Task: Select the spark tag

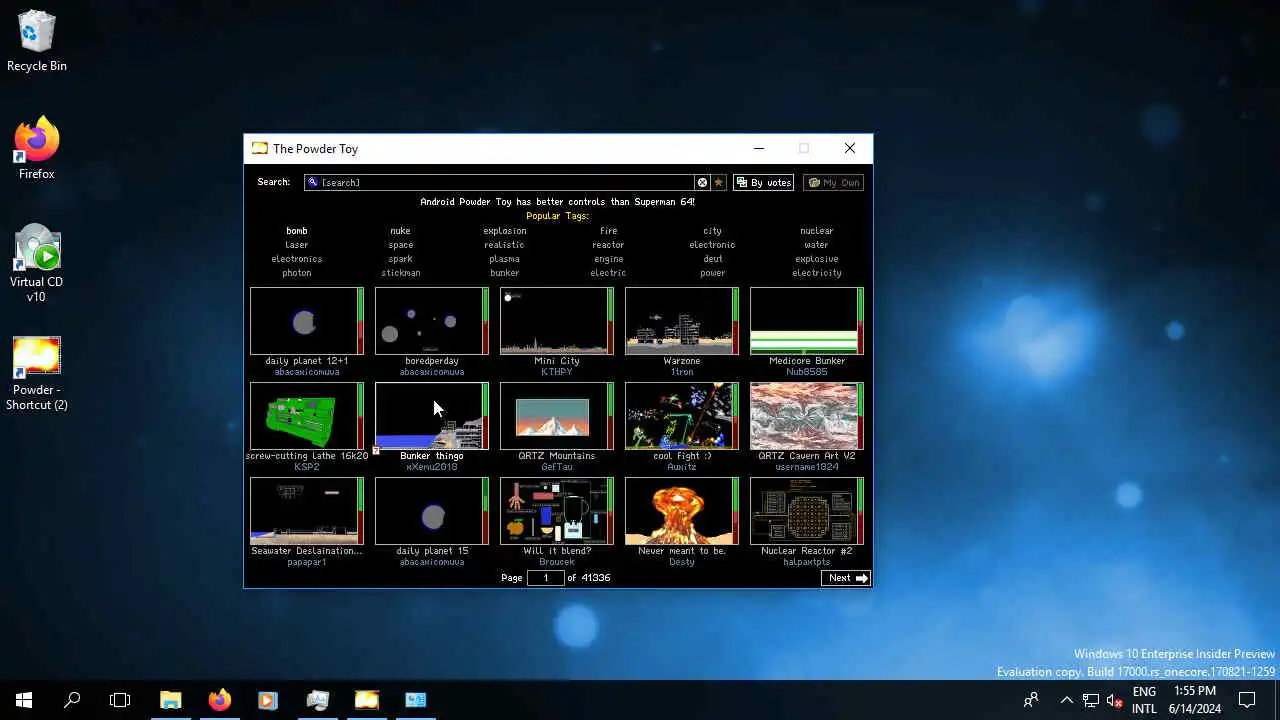Action: click(x=401, y=259)
